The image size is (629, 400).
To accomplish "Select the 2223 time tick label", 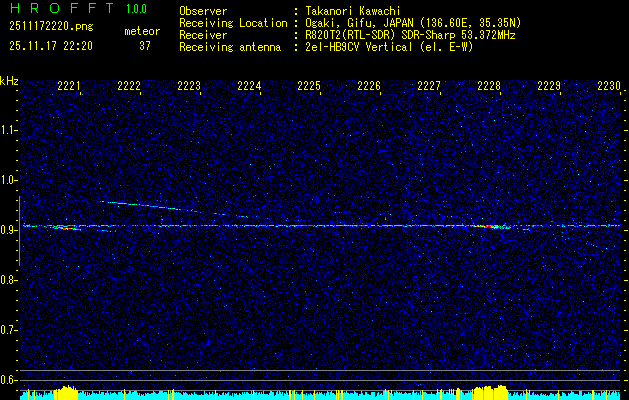I will (189, 87).
